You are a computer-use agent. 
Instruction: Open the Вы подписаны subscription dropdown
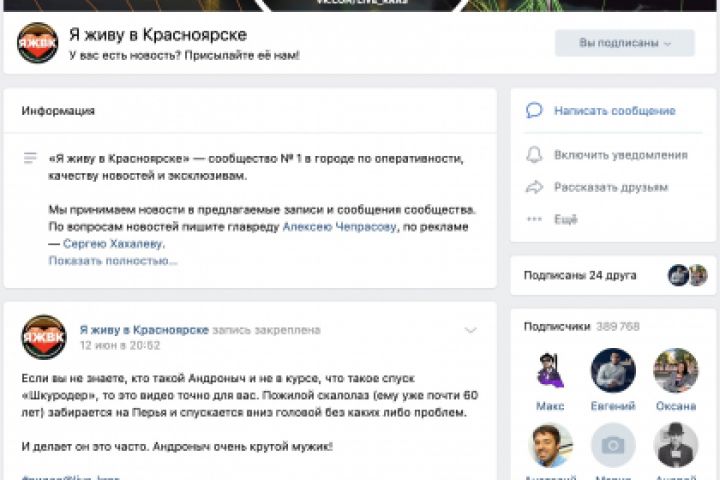tap(624, 43)
